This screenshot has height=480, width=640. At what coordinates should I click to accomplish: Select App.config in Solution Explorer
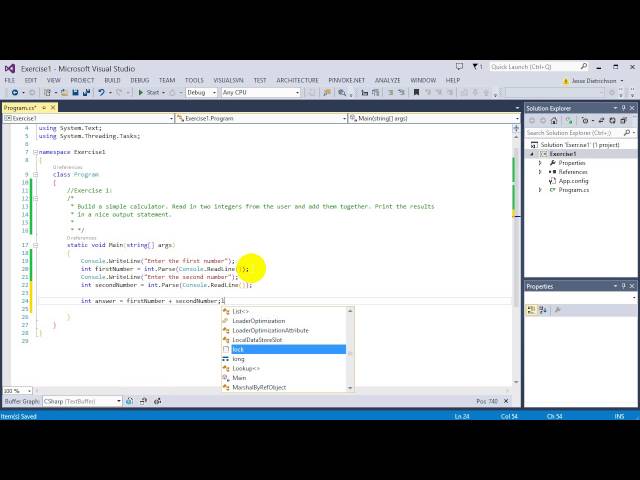(x=573, y=181)
